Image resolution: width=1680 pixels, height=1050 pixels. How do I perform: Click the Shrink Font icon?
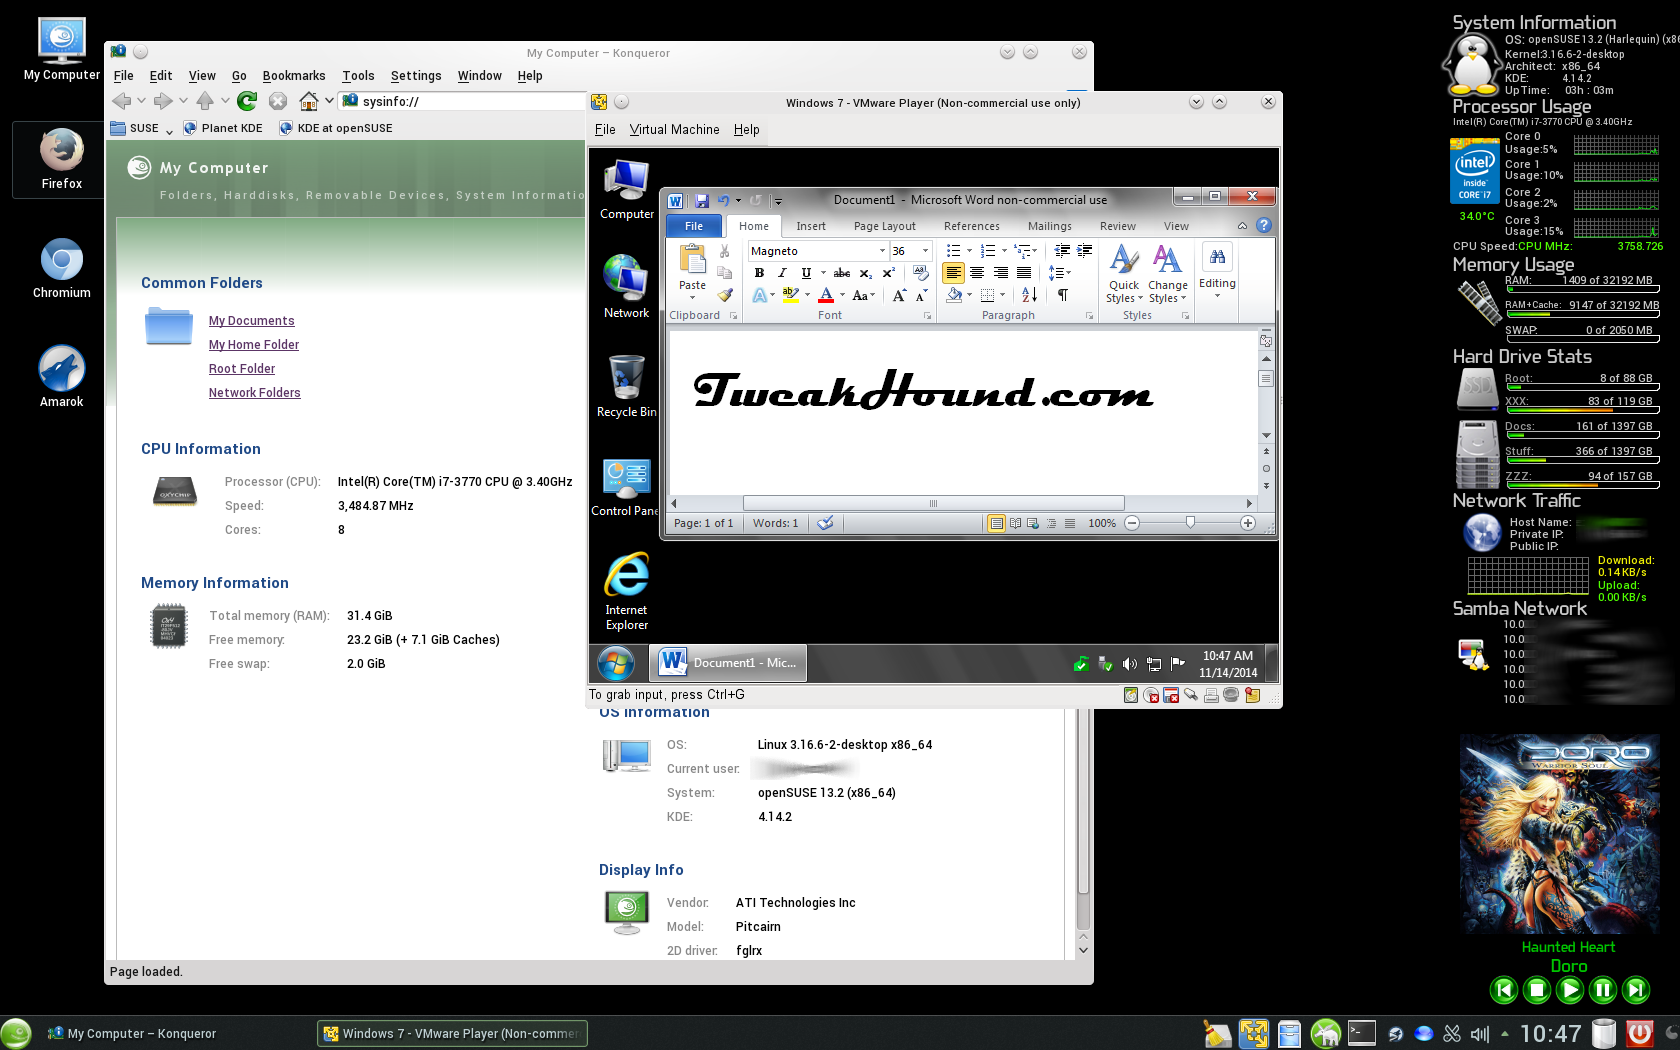[920, 295]
